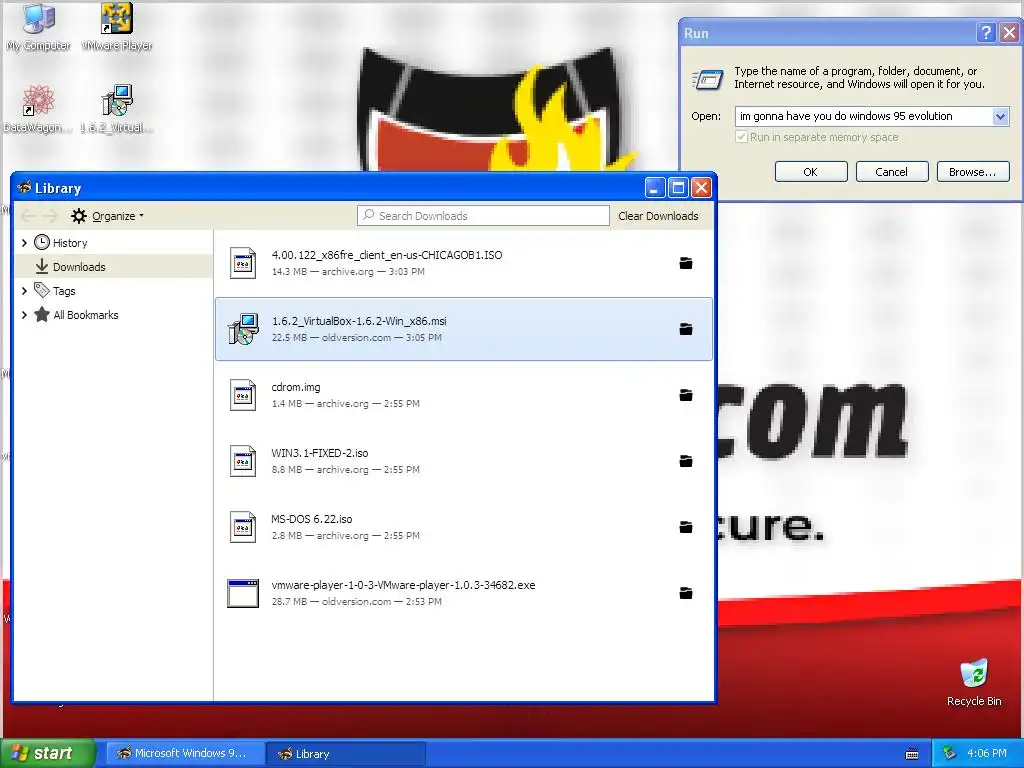Open containing folder for WIN3.1-FIXED-2.iso
This screenshot has width=1024, height=768.
[686, 461]
